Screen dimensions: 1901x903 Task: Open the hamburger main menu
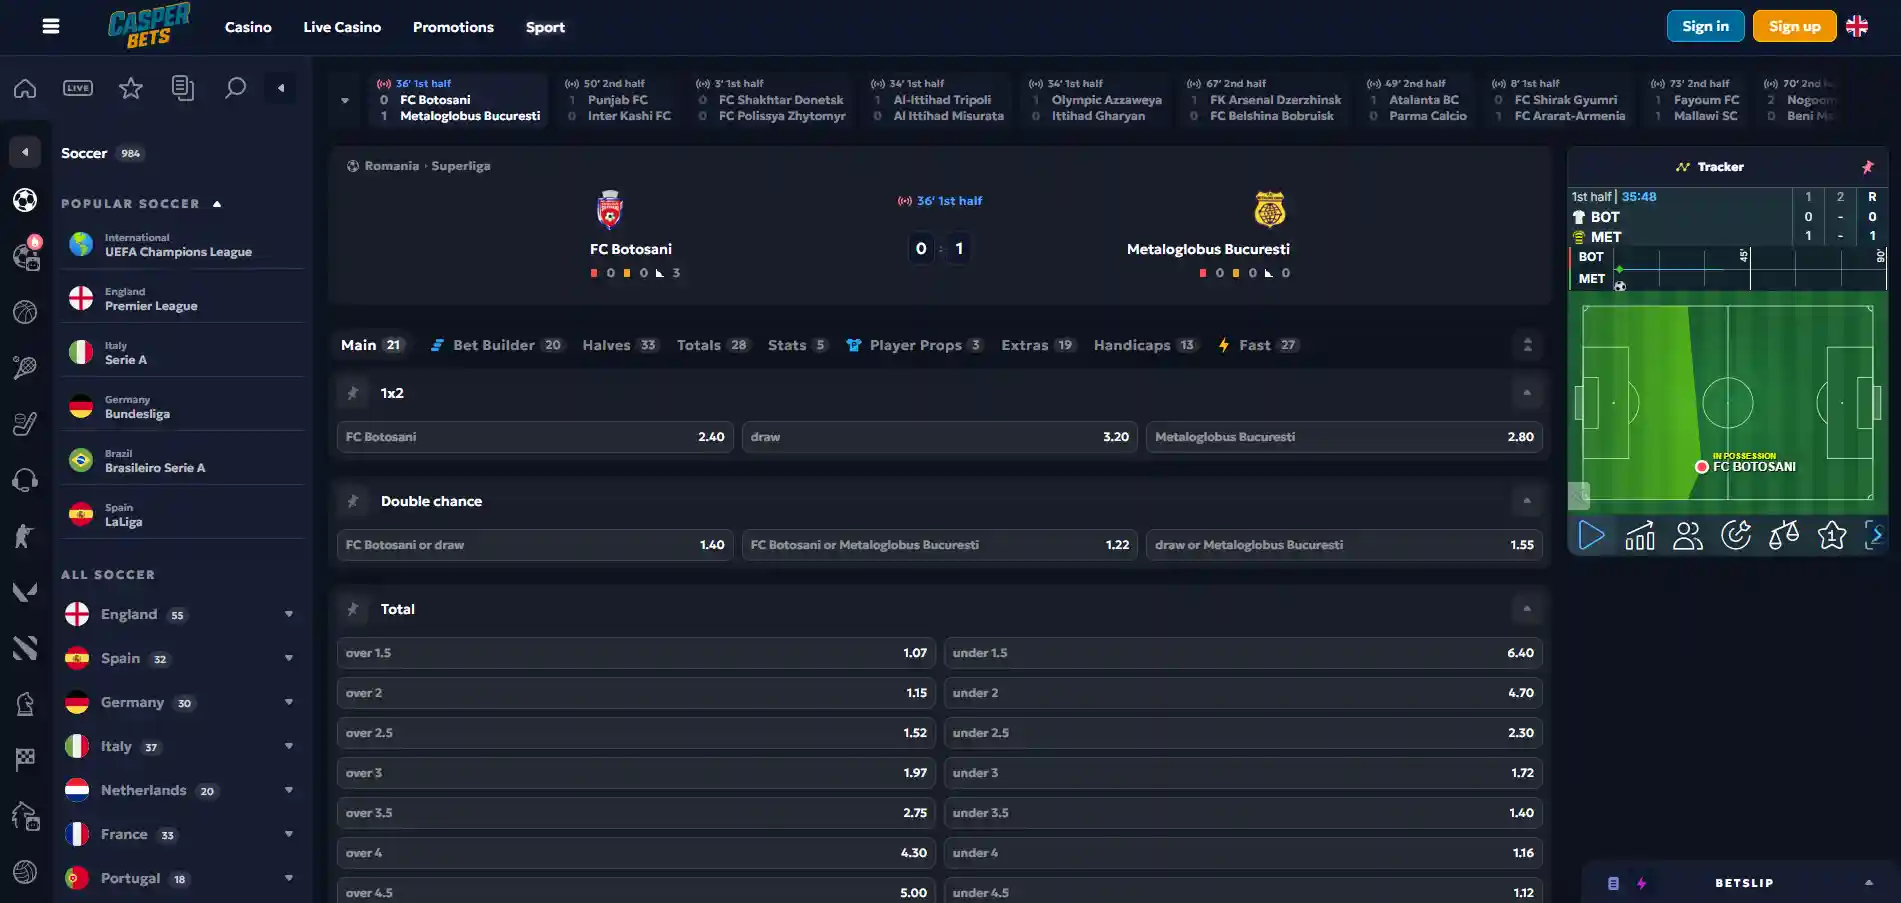[51, 27]
